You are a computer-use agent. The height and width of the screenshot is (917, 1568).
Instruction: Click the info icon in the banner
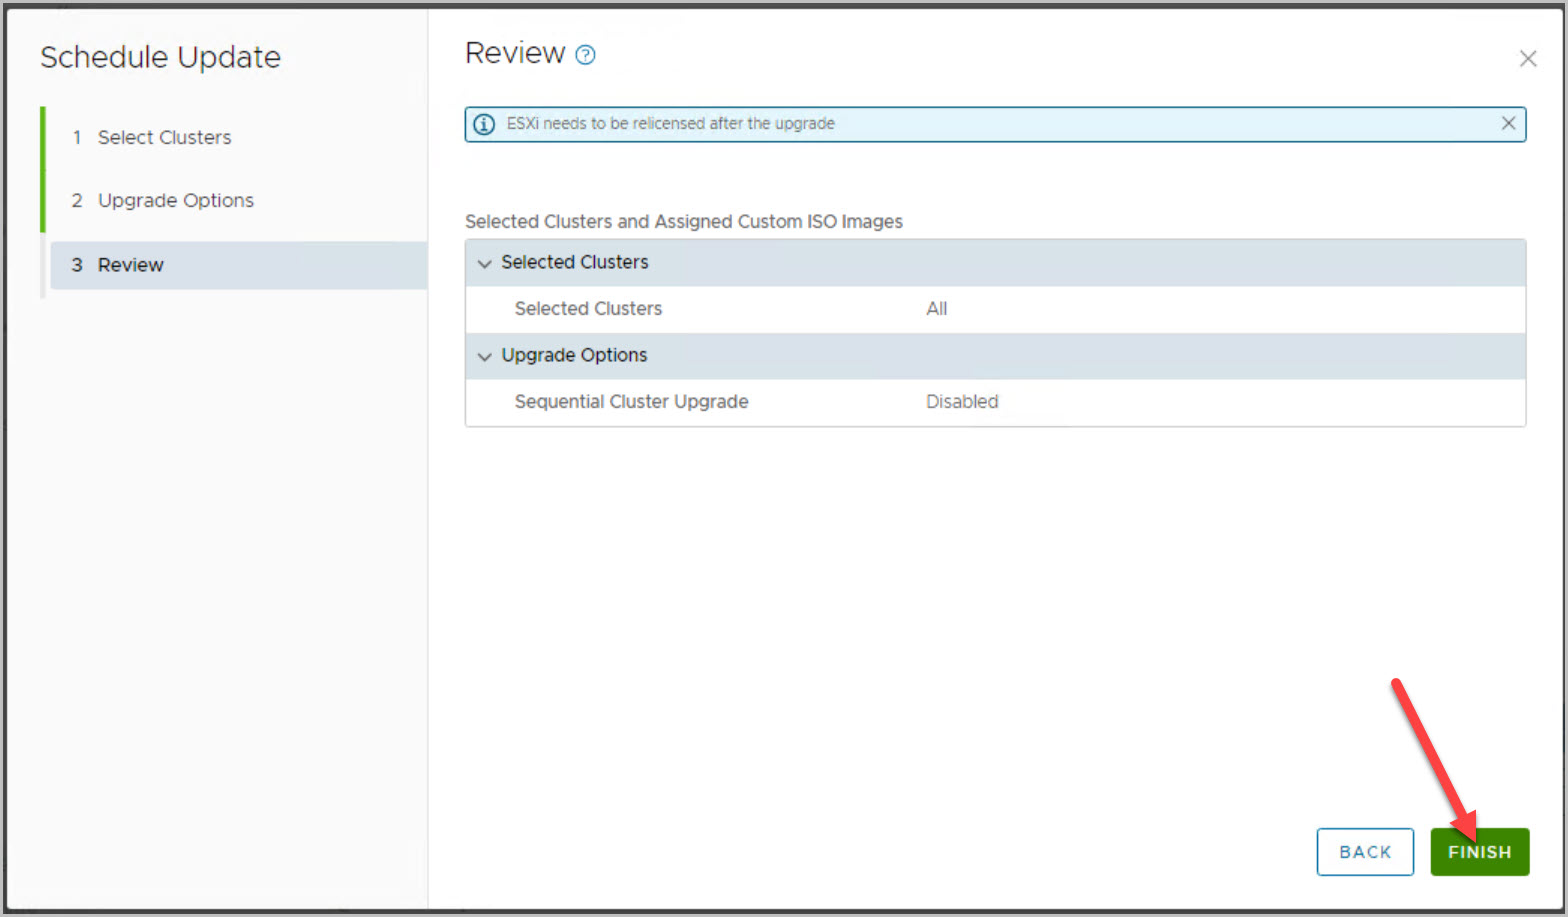tap(484, 124)
